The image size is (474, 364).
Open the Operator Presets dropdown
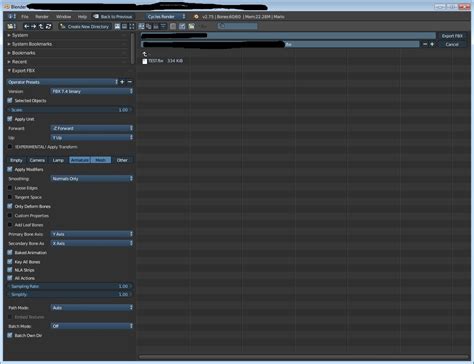pyautogui.click(x=62, y=82)
